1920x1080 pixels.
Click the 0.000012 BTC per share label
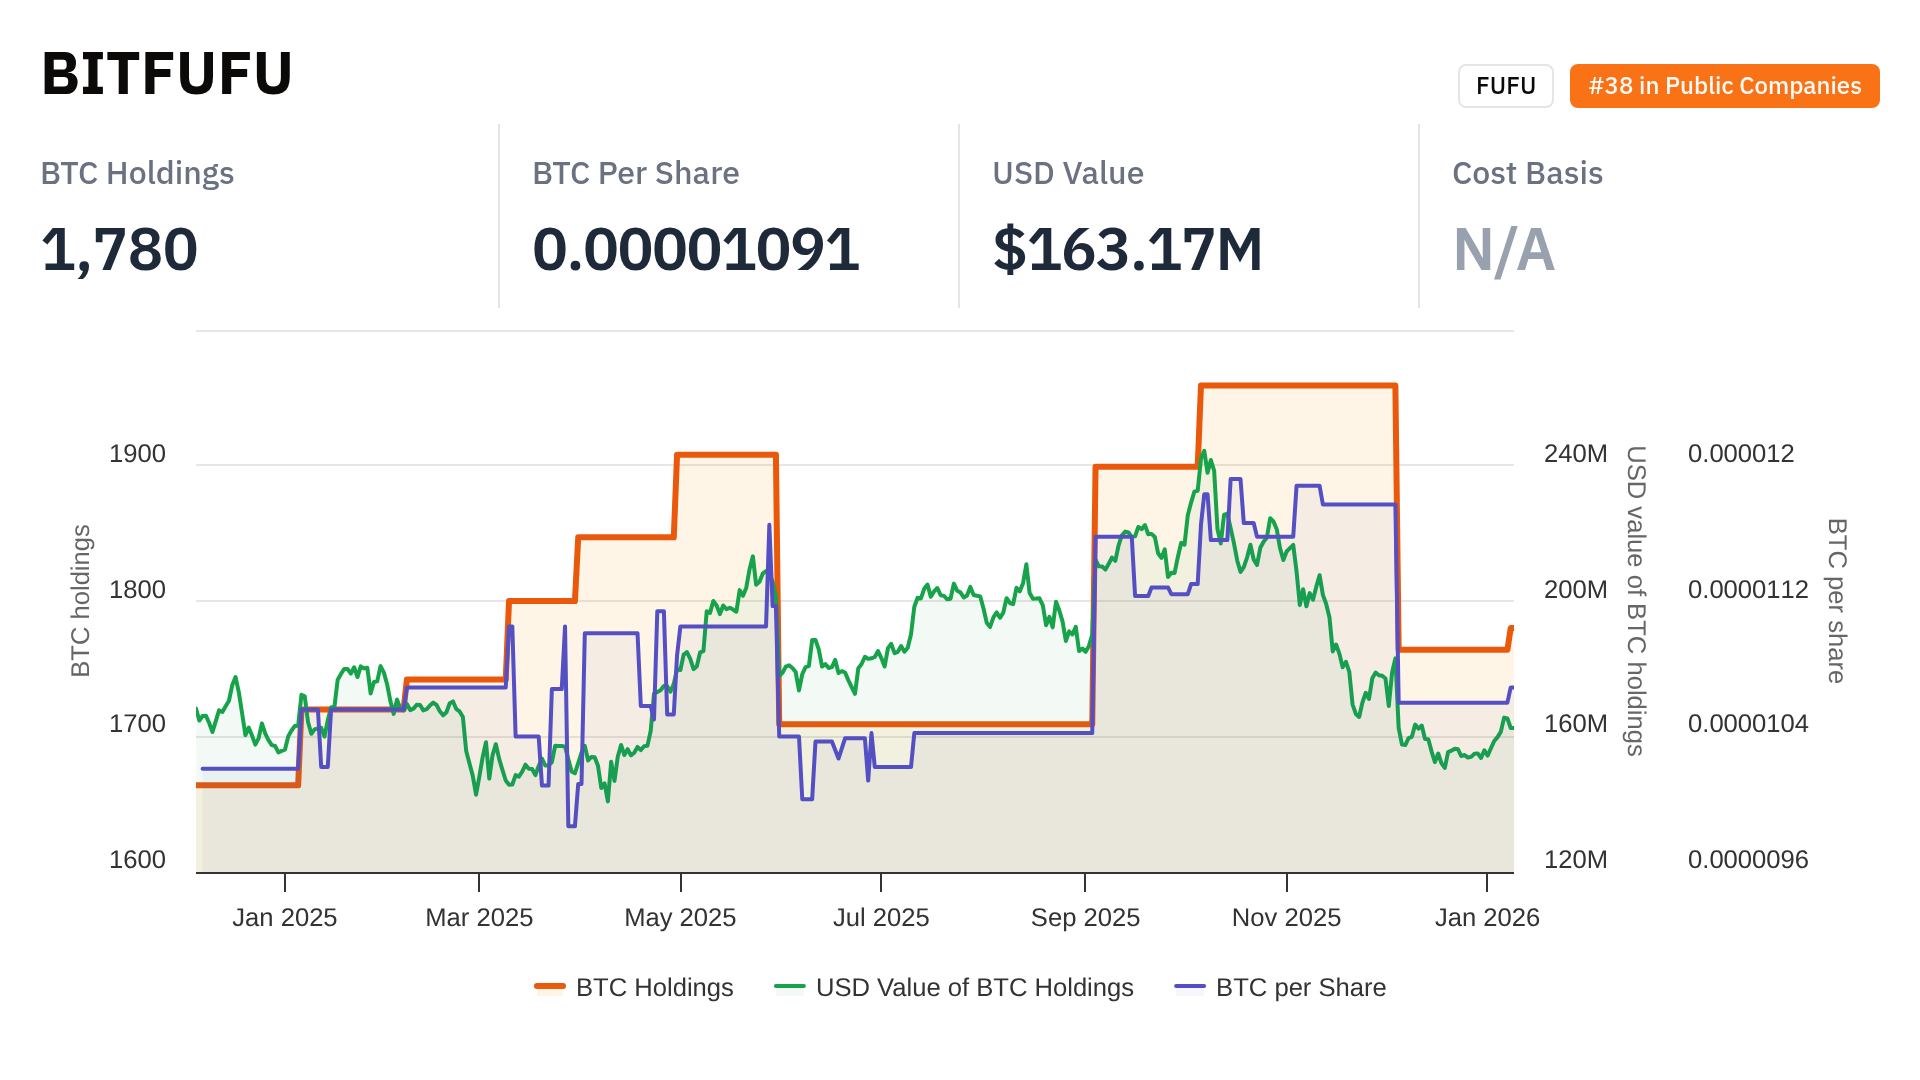click(1741, 454)
